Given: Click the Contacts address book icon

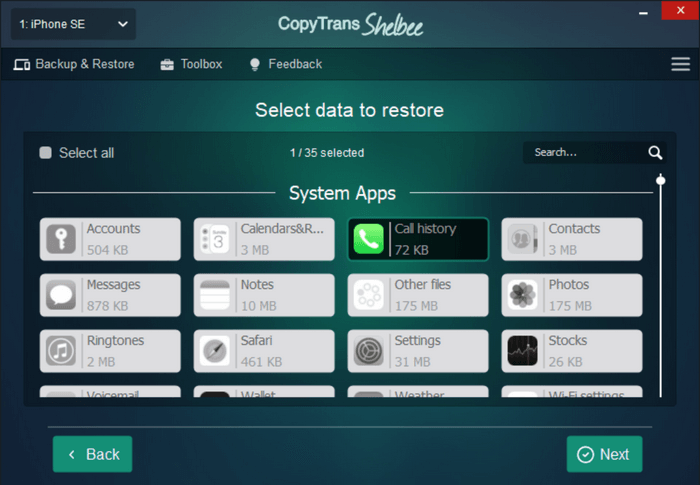Looking at the screenshot, I should click(522, 239).
